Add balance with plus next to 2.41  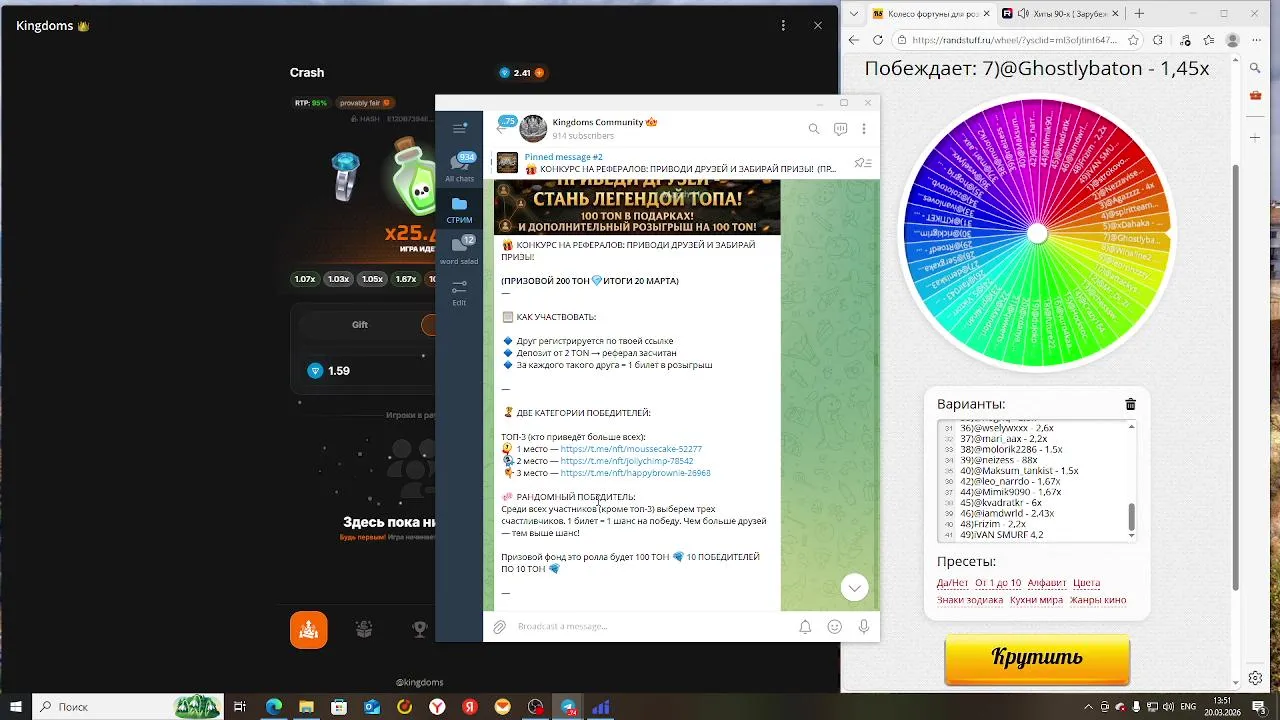pos(539,73)
